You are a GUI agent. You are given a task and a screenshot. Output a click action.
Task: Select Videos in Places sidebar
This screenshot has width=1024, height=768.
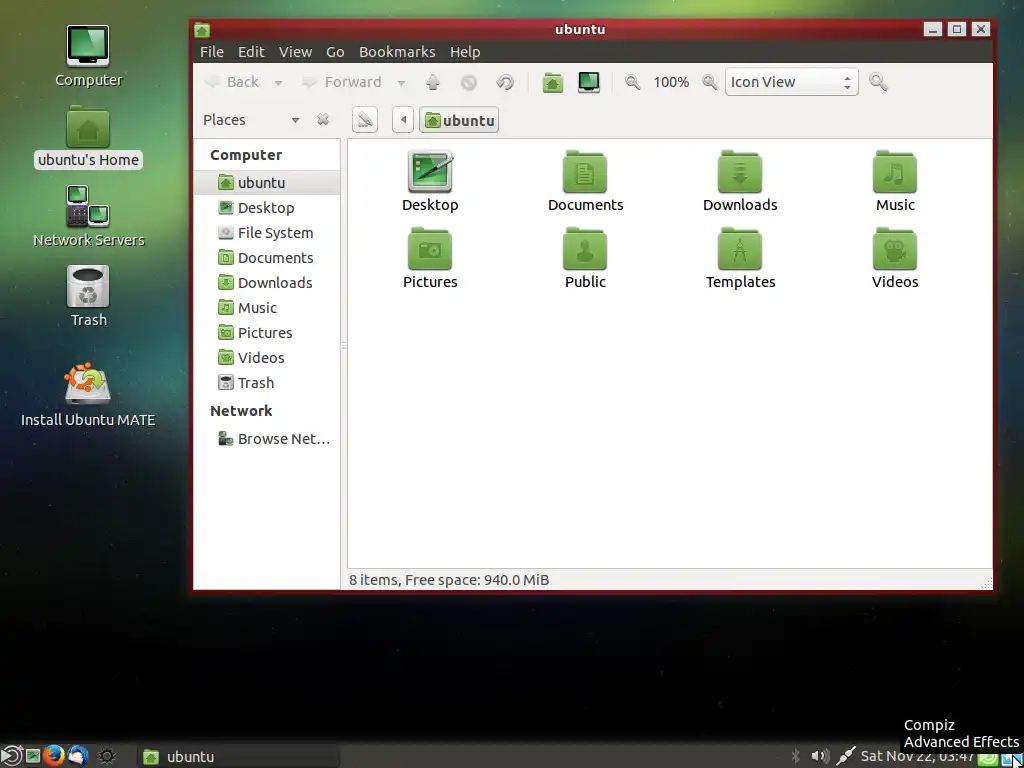pyautogui.click(x=267, y=358)
